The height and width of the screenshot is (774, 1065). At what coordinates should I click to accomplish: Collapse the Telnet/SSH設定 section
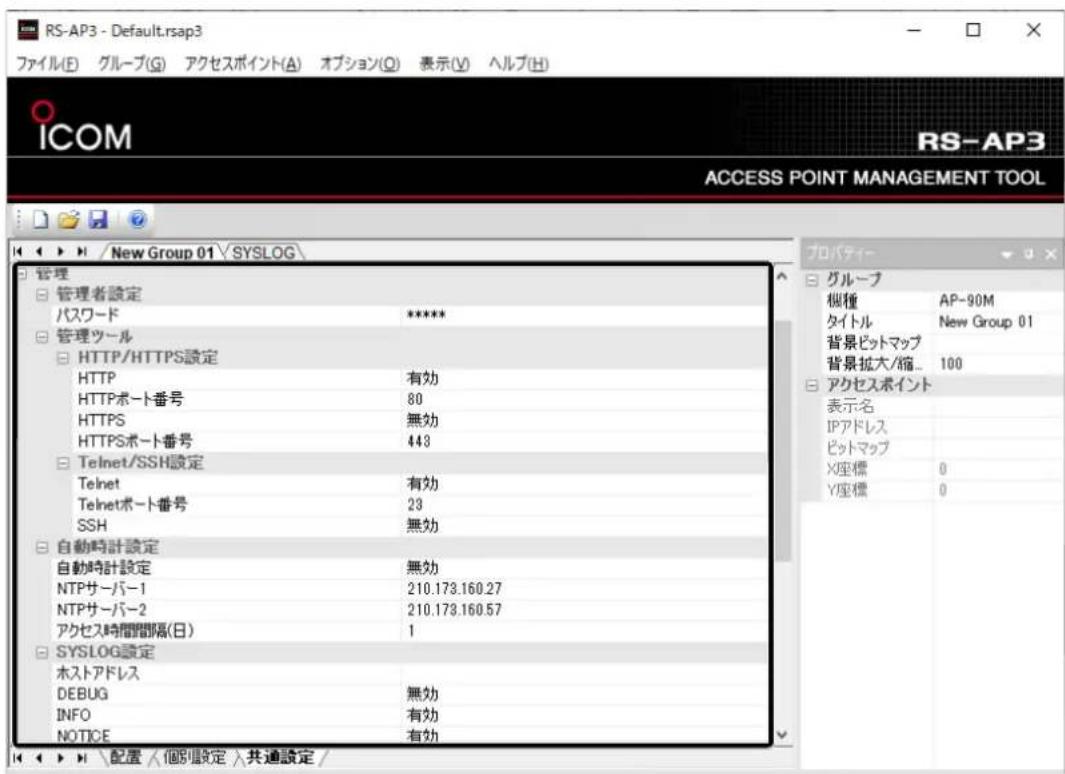coord(63,463)
